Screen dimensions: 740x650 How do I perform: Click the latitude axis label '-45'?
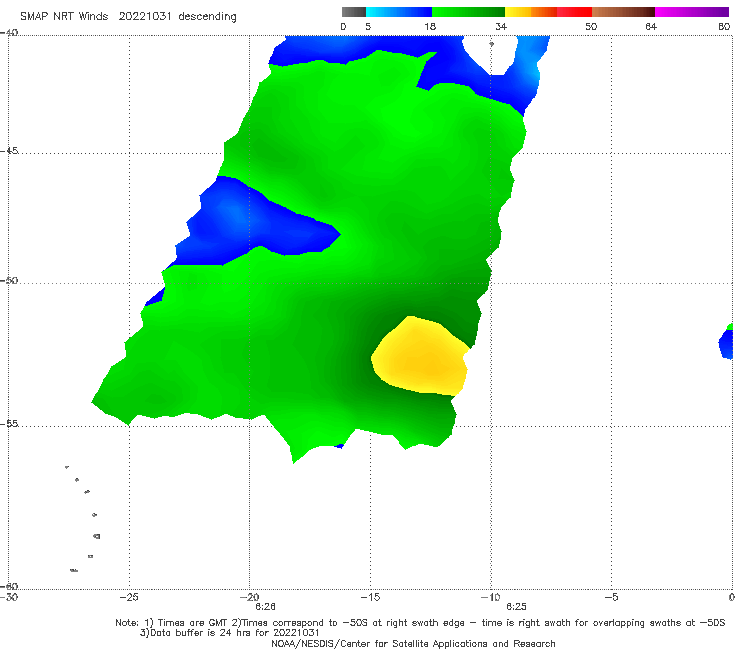coord(9,151)
